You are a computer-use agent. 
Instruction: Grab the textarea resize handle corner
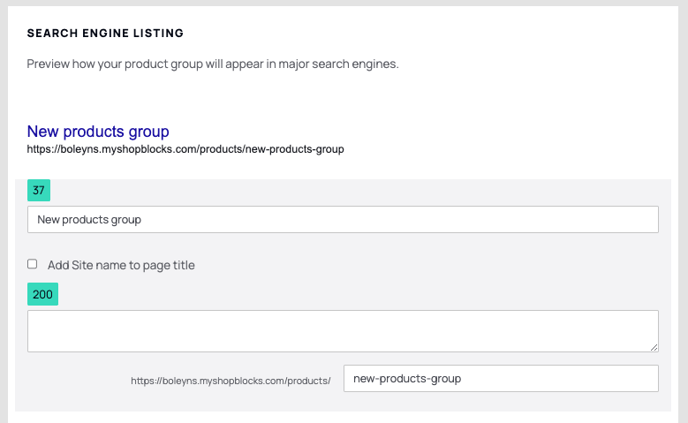pos(654,347)
